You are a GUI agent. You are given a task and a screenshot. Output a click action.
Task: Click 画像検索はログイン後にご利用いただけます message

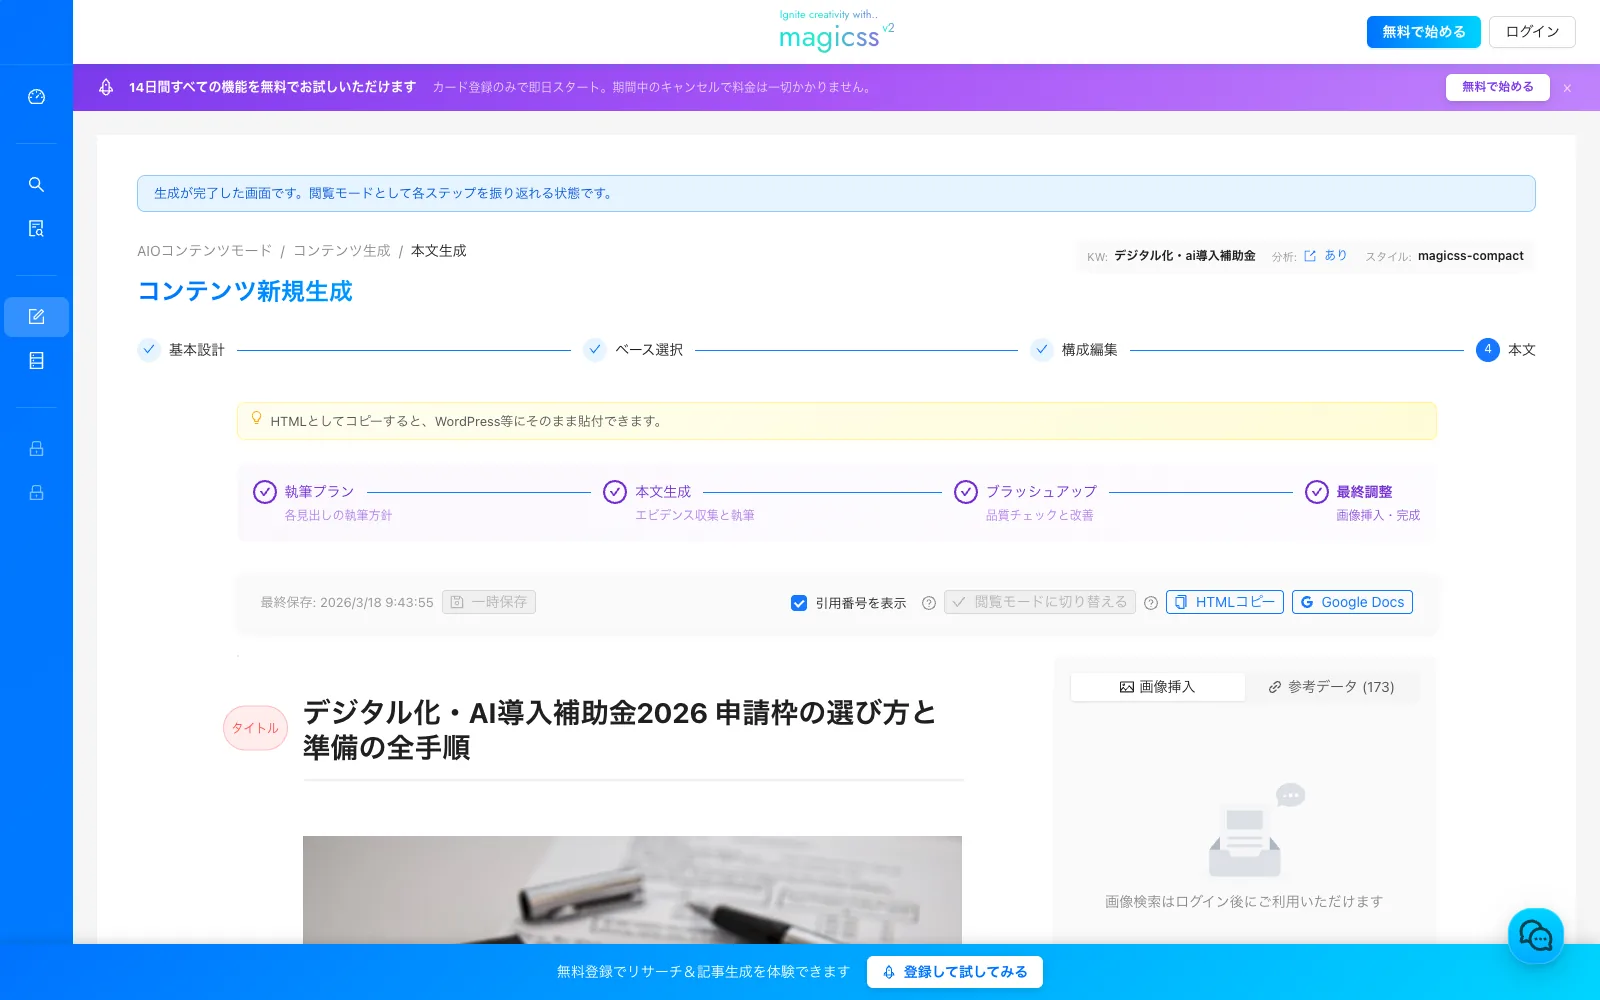(1244, 902)
